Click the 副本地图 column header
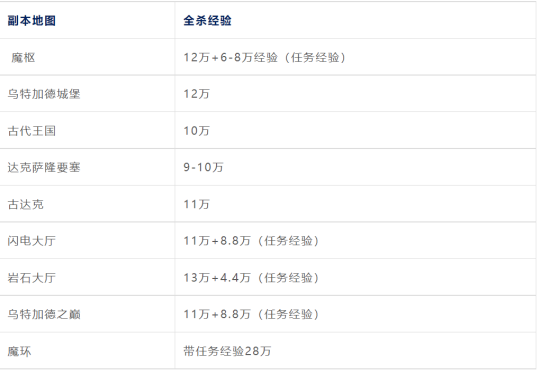540x372 pixels. [x=32, y=21]
